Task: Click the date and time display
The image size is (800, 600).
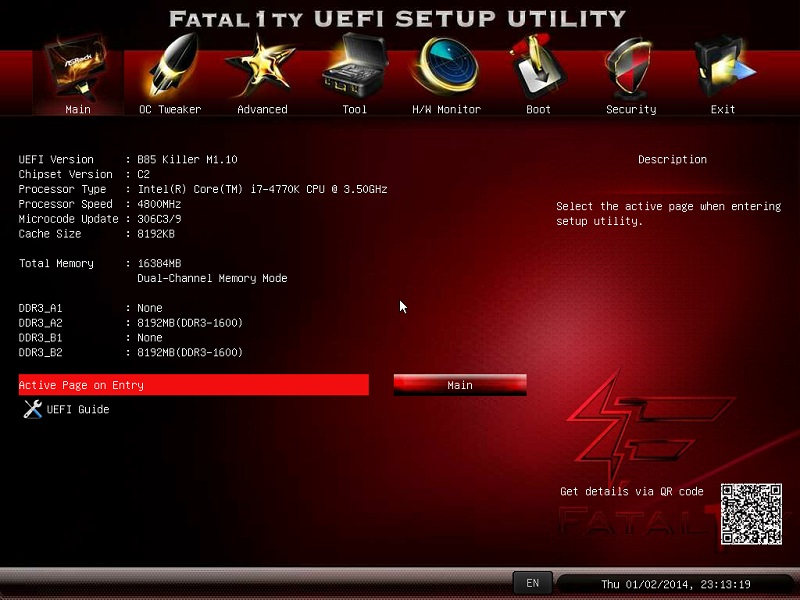Action: coord(676,584)
